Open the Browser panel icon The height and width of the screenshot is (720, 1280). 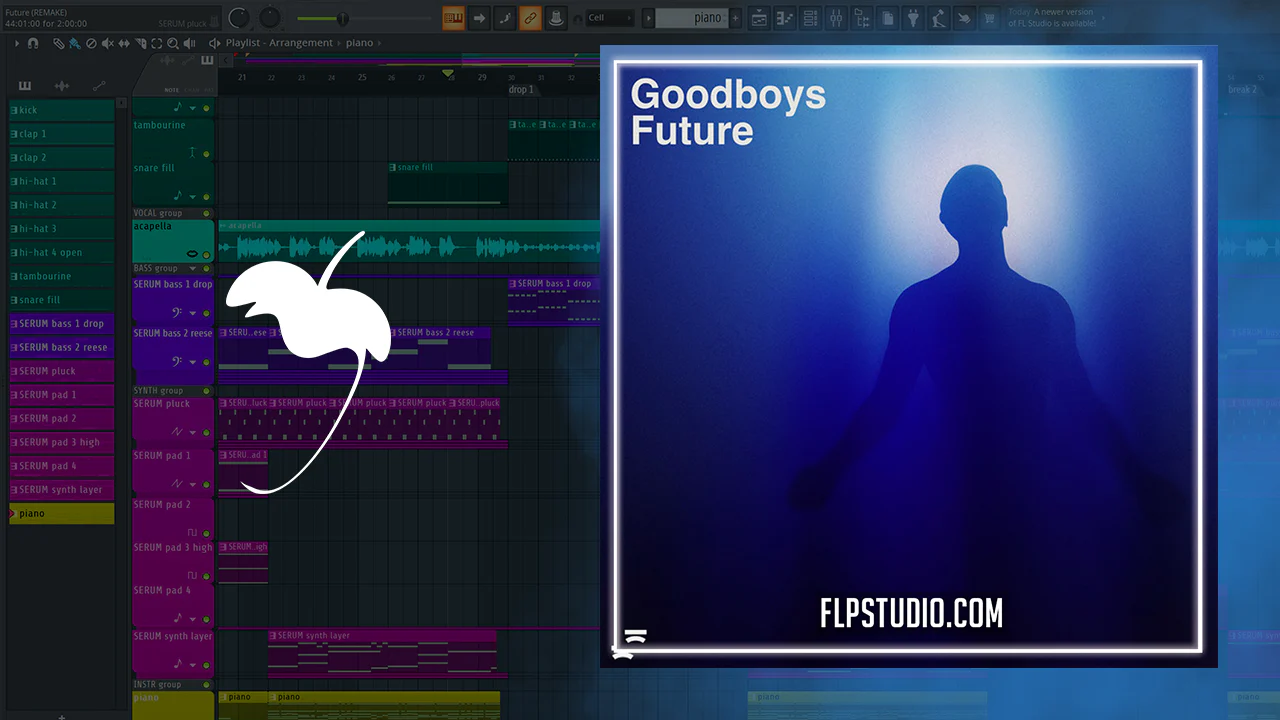pos(862,18)
